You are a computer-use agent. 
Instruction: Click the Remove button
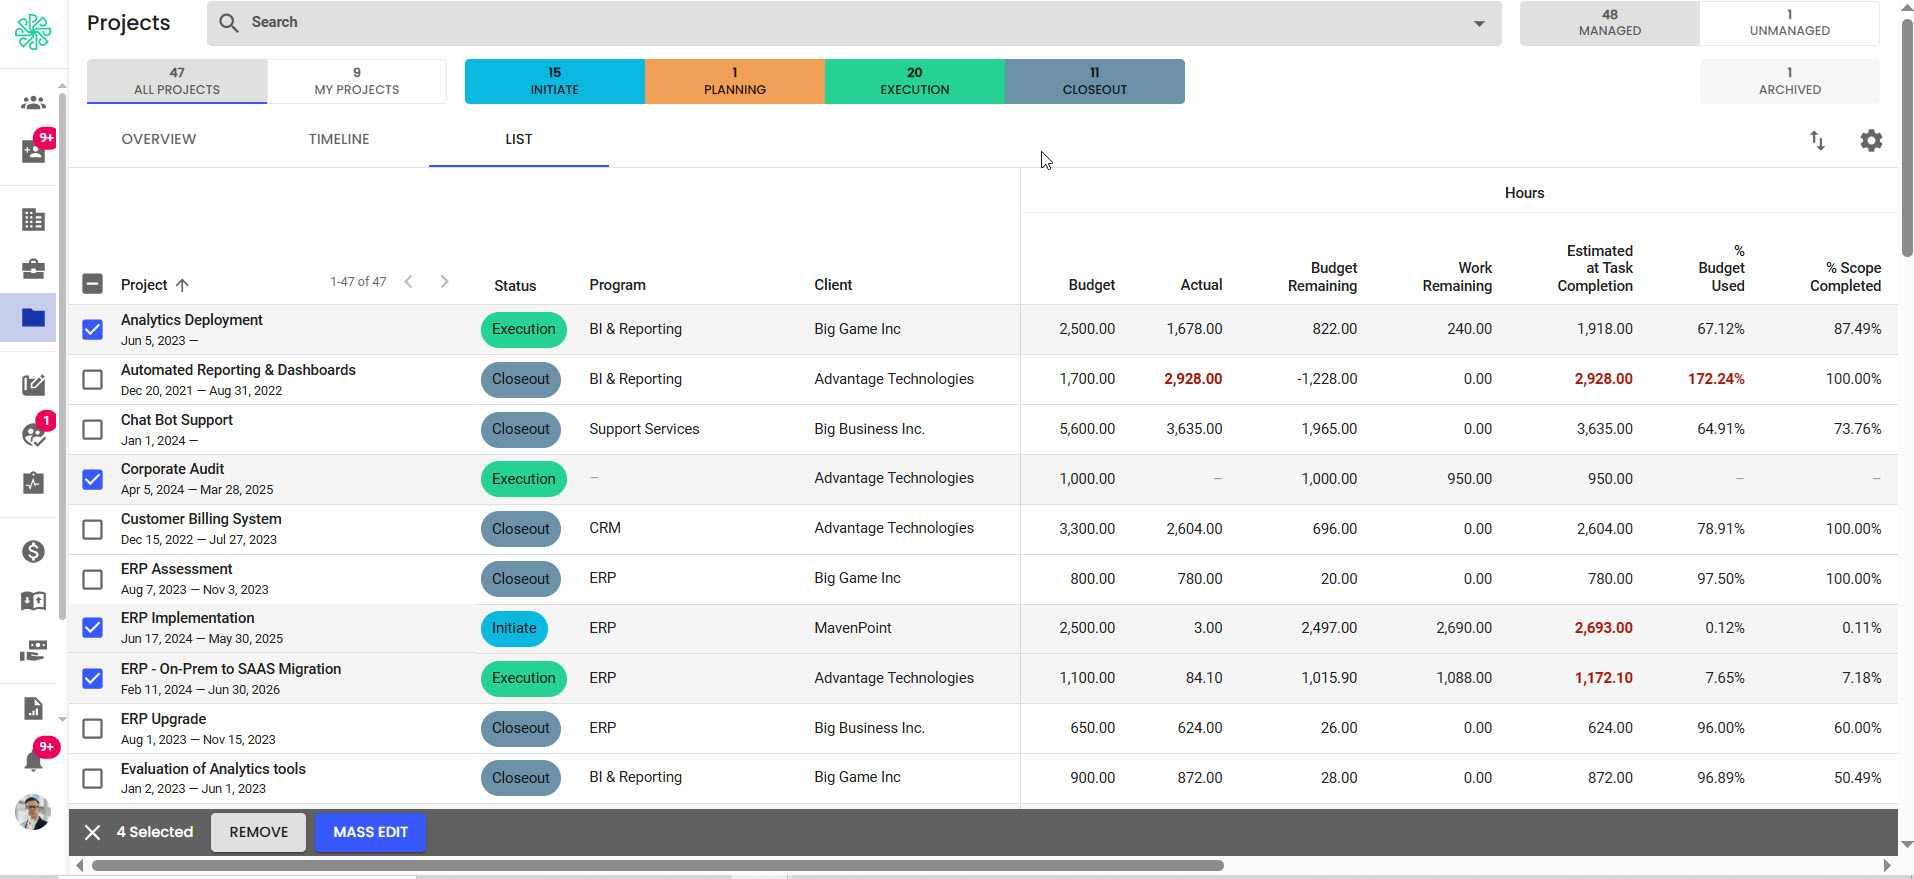pyautogui.click(x=258, y=832)
